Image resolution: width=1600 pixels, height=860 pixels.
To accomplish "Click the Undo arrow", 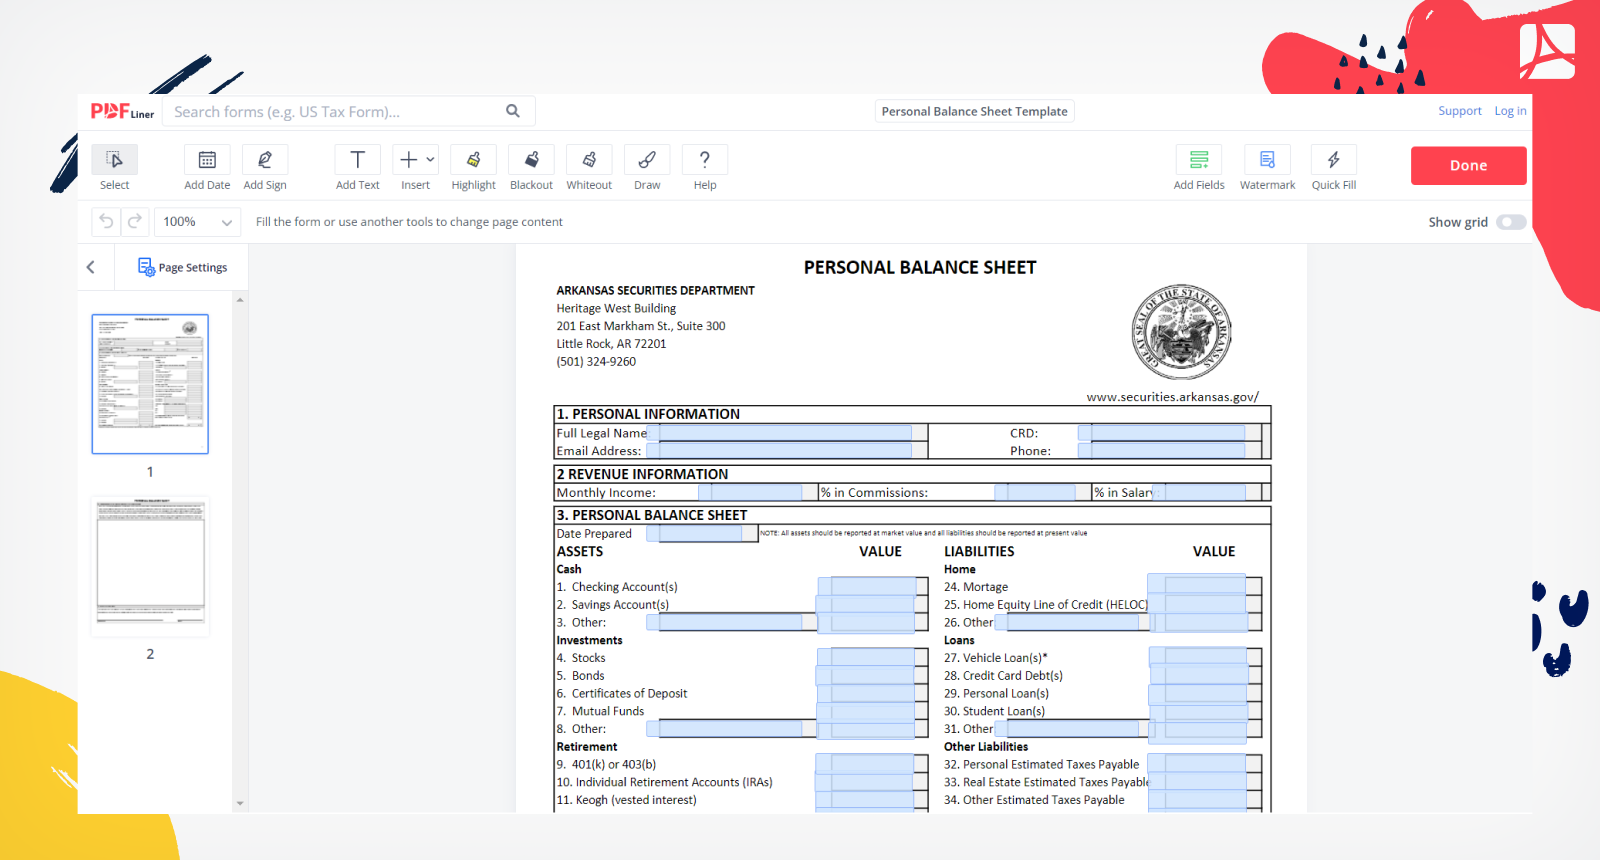I will [106, 221].
